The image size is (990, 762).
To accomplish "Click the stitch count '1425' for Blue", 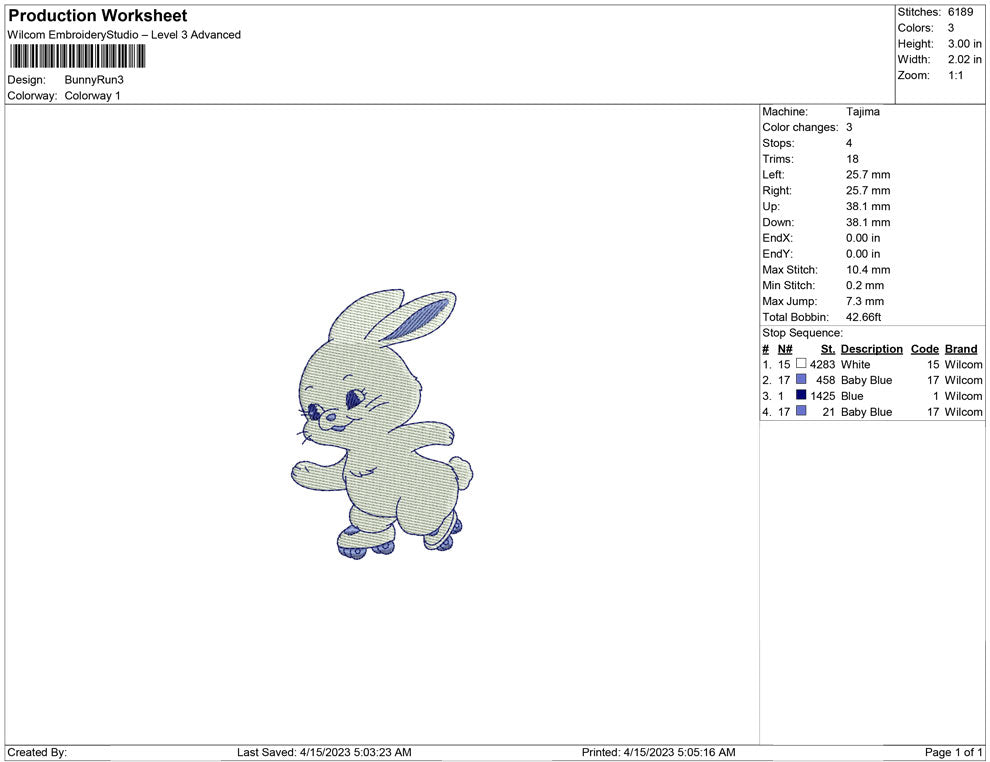I will (x=823, y=396).
